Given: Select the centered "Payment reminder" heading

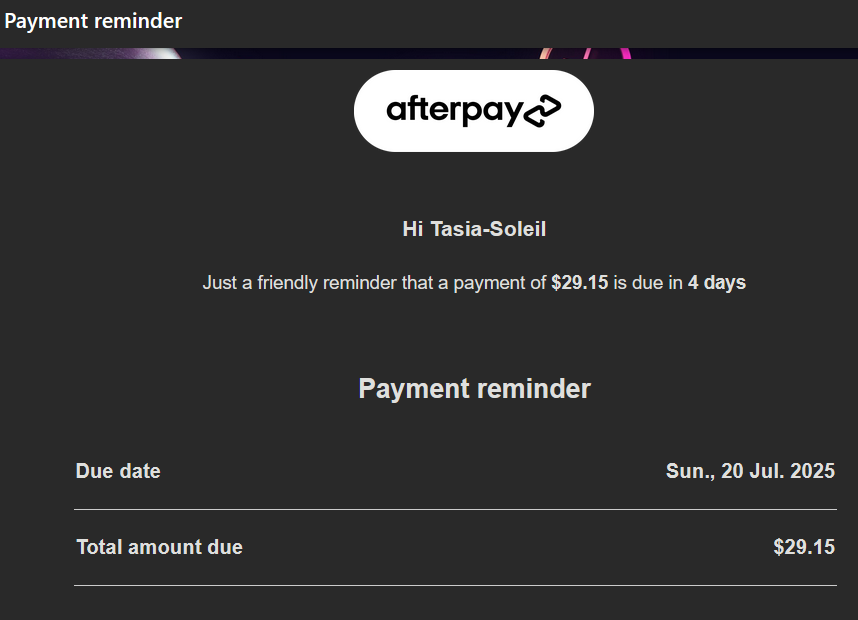Looking at the screenshot, I should click(474, 389).
